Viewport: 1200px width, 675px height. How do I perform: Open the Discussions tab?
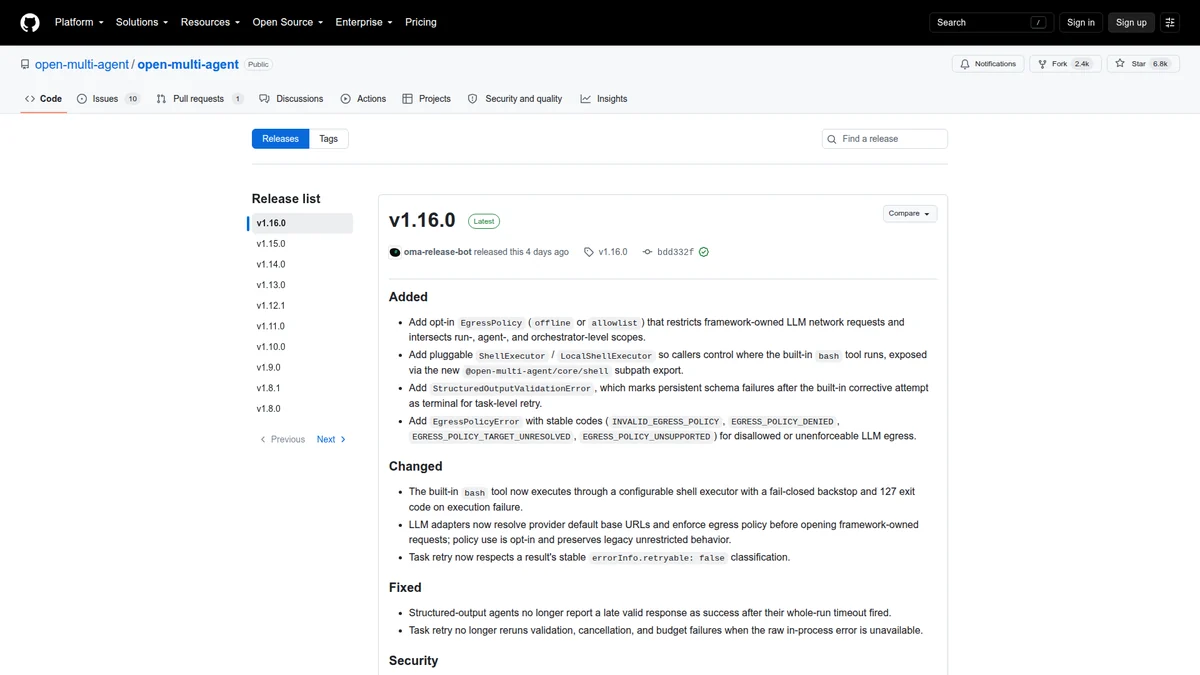point(291,99)
